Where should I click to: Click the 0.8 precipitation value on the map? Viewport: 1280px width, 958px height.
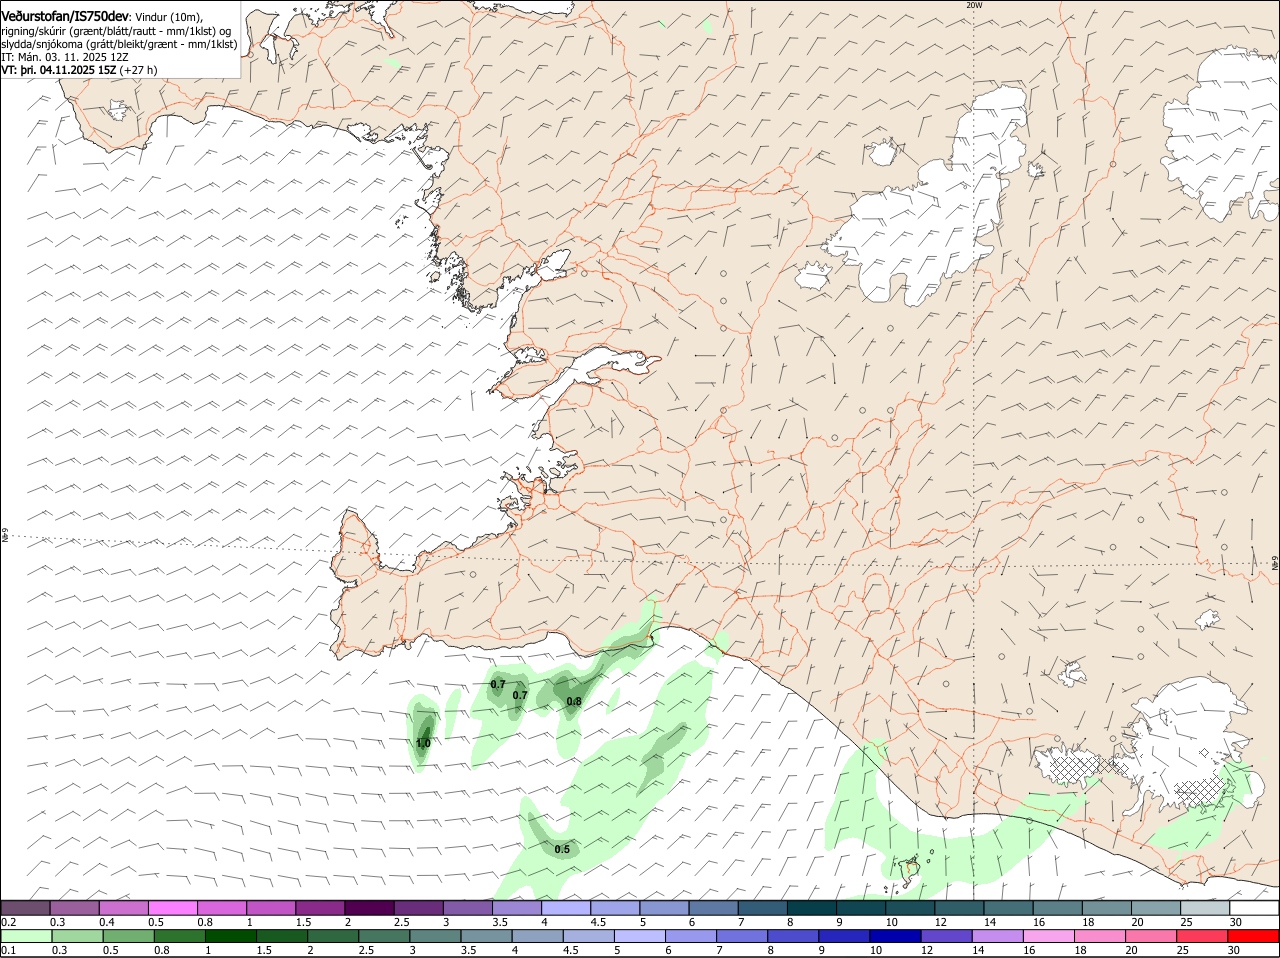click(x=574, y=702)
